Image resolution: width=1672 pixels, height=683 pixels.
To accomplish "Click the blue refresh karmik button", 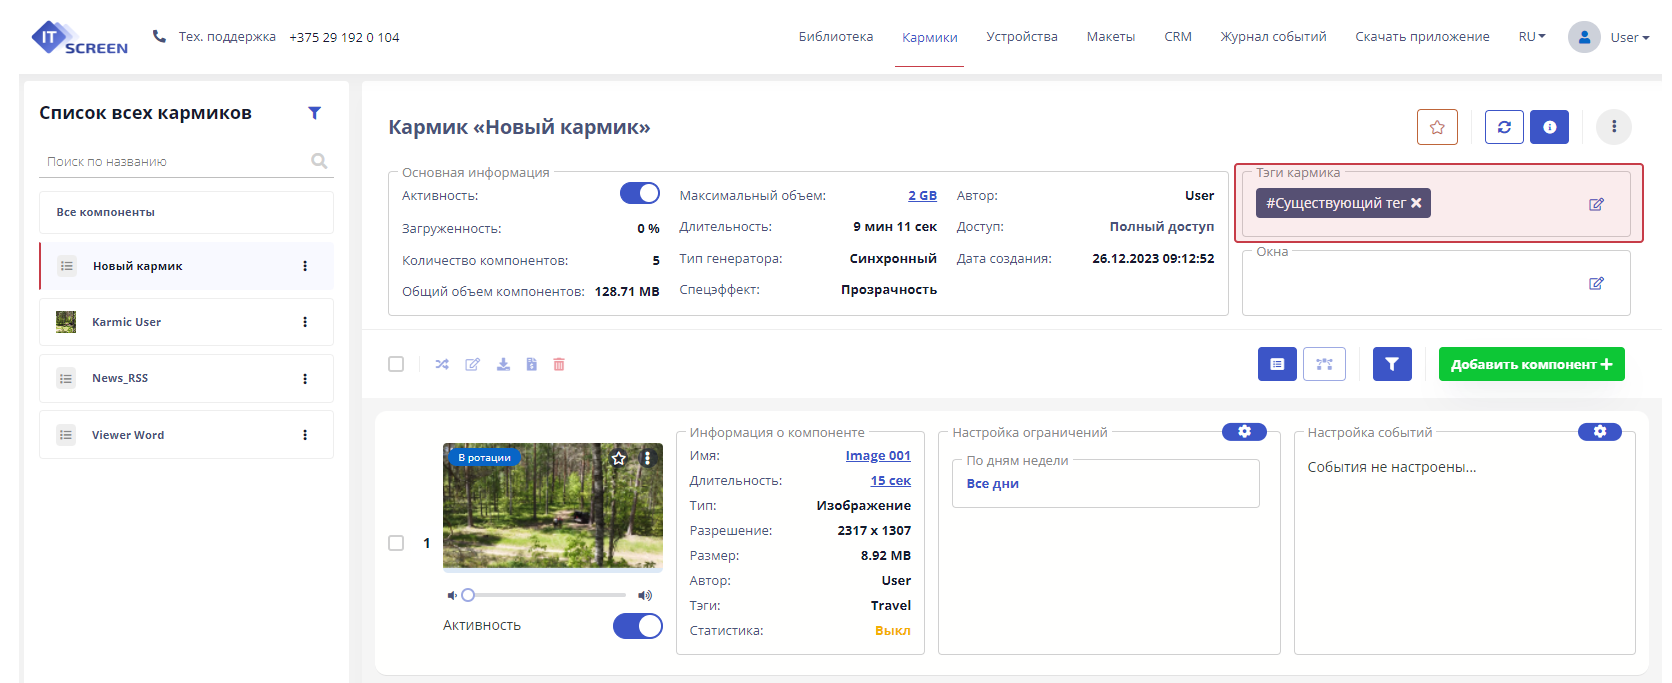I will click(1504, 127).
